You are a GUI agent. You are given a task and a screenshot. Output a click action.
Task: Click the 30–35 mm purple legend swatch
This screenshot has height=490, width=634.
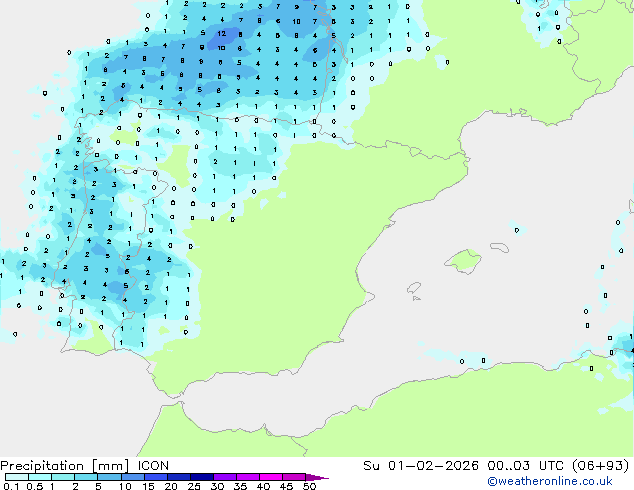pos(224,477)
